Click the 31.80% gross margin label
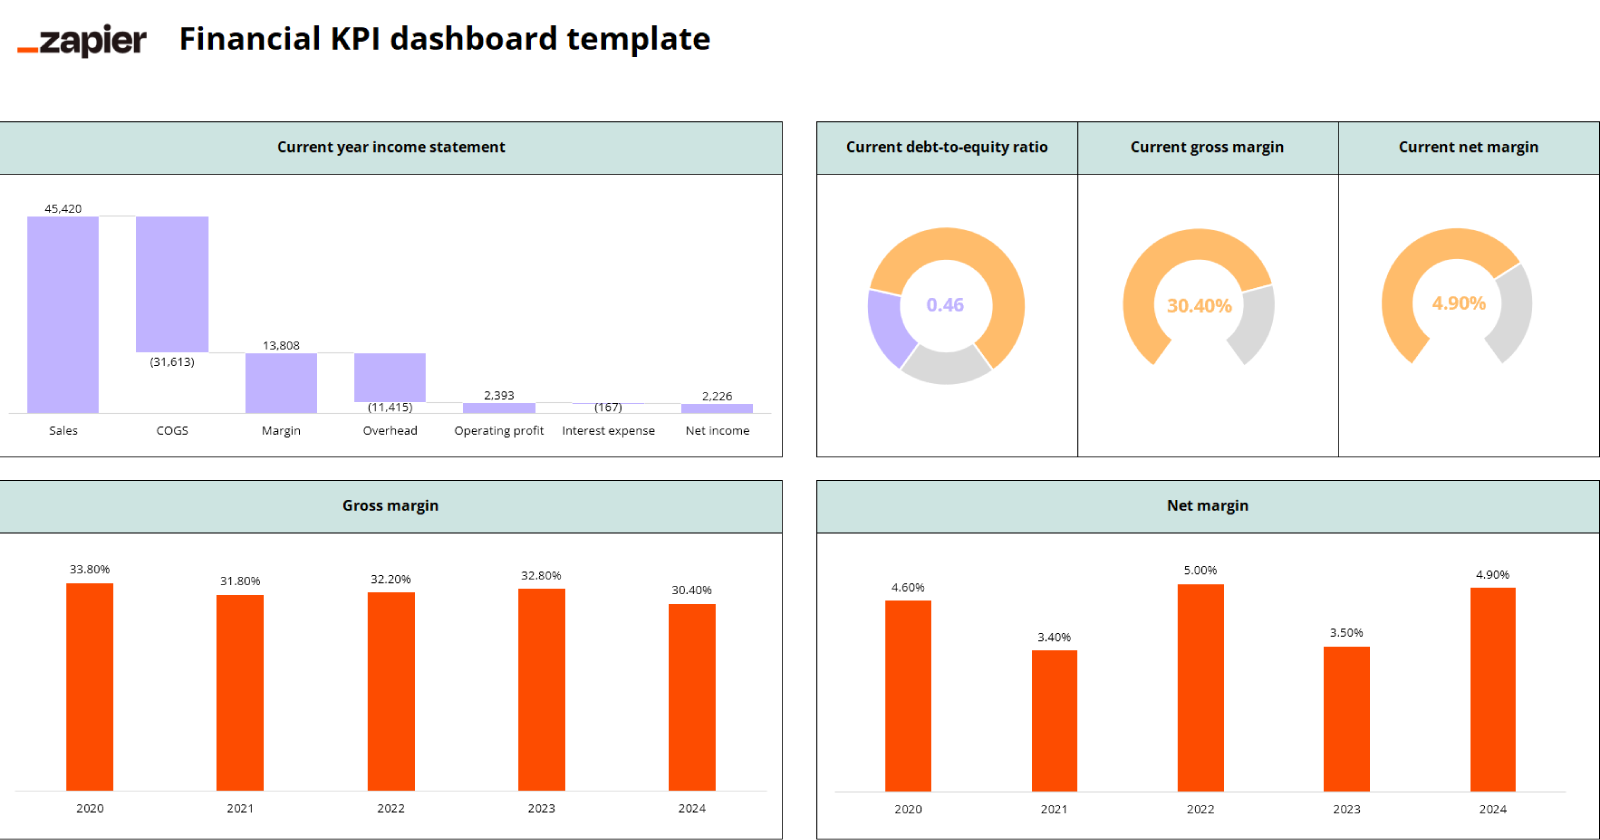This screenshot has height=840, width=1600. coord(240,582)
